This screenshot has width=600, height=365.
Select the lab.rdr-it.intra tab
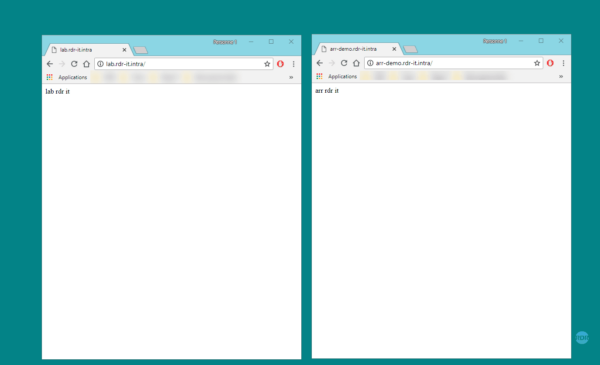click(88, 50)
